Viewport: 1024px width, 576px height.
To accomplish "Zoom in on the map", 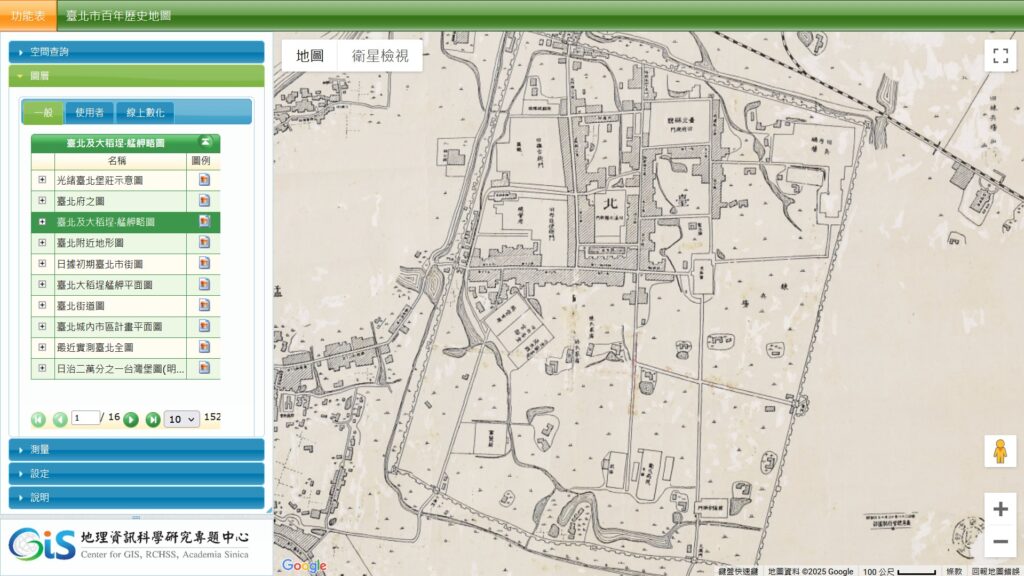I will [1000, 509].
